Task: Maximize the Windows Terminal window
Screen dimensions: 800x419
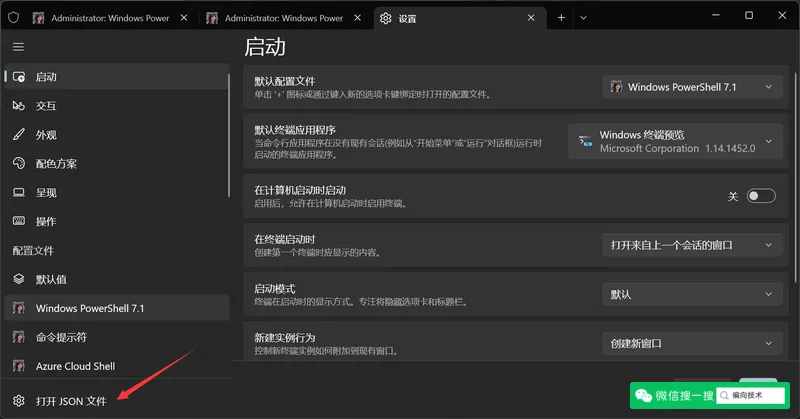Action: (x=748, y=15)
